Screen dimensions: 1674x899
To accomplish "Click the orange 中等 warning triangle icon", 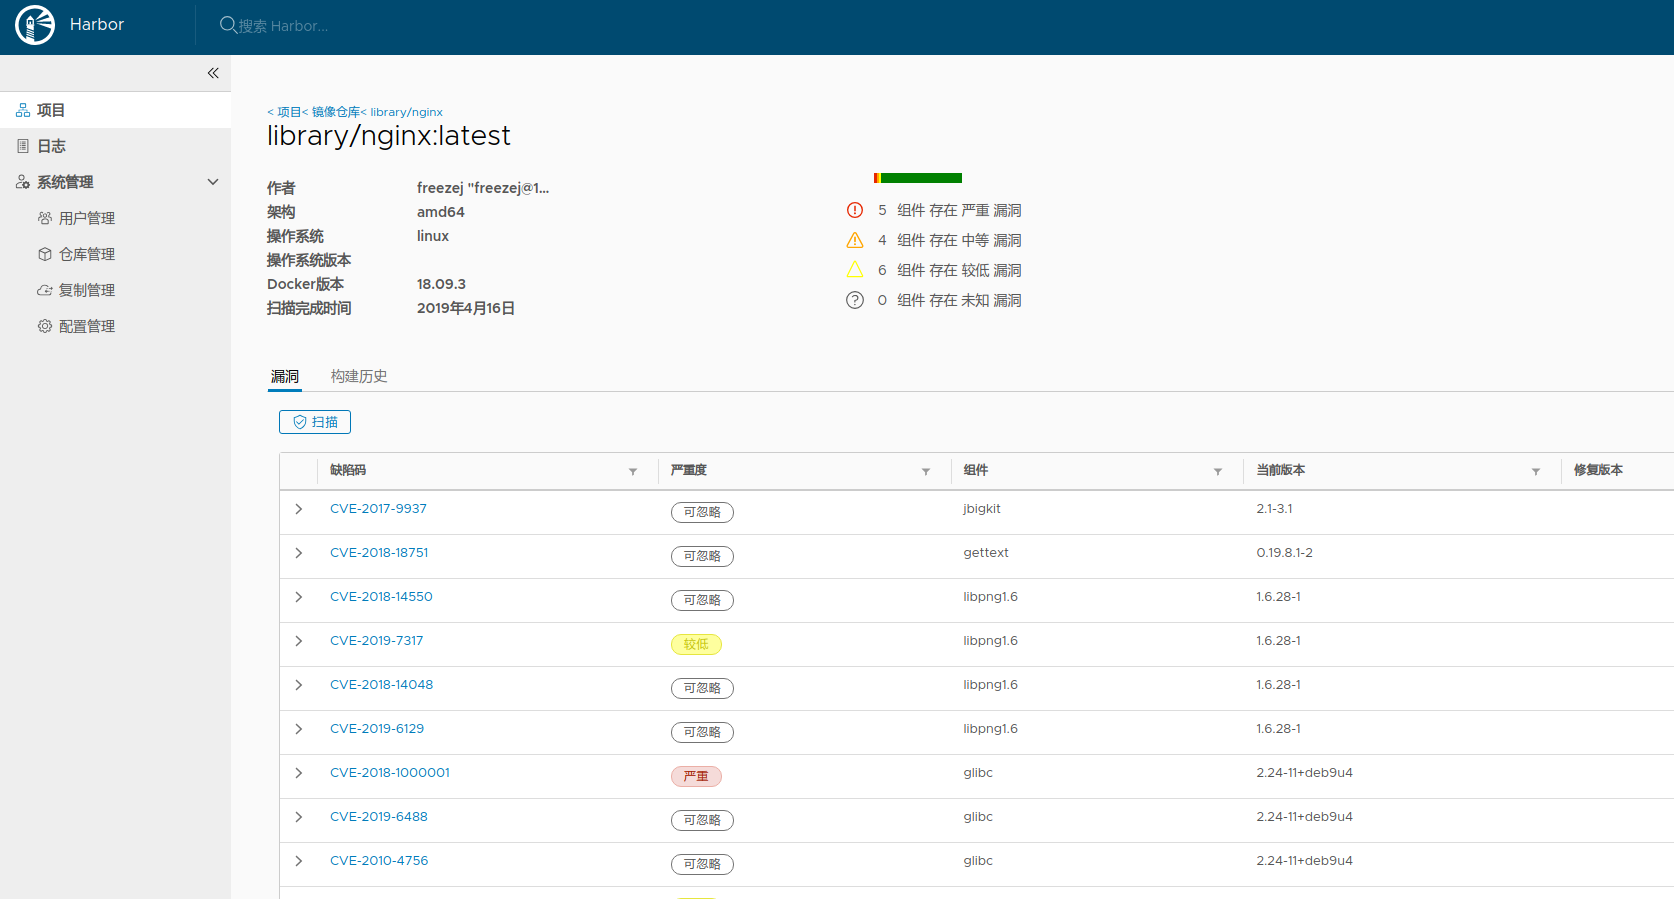I will (855, 240).
